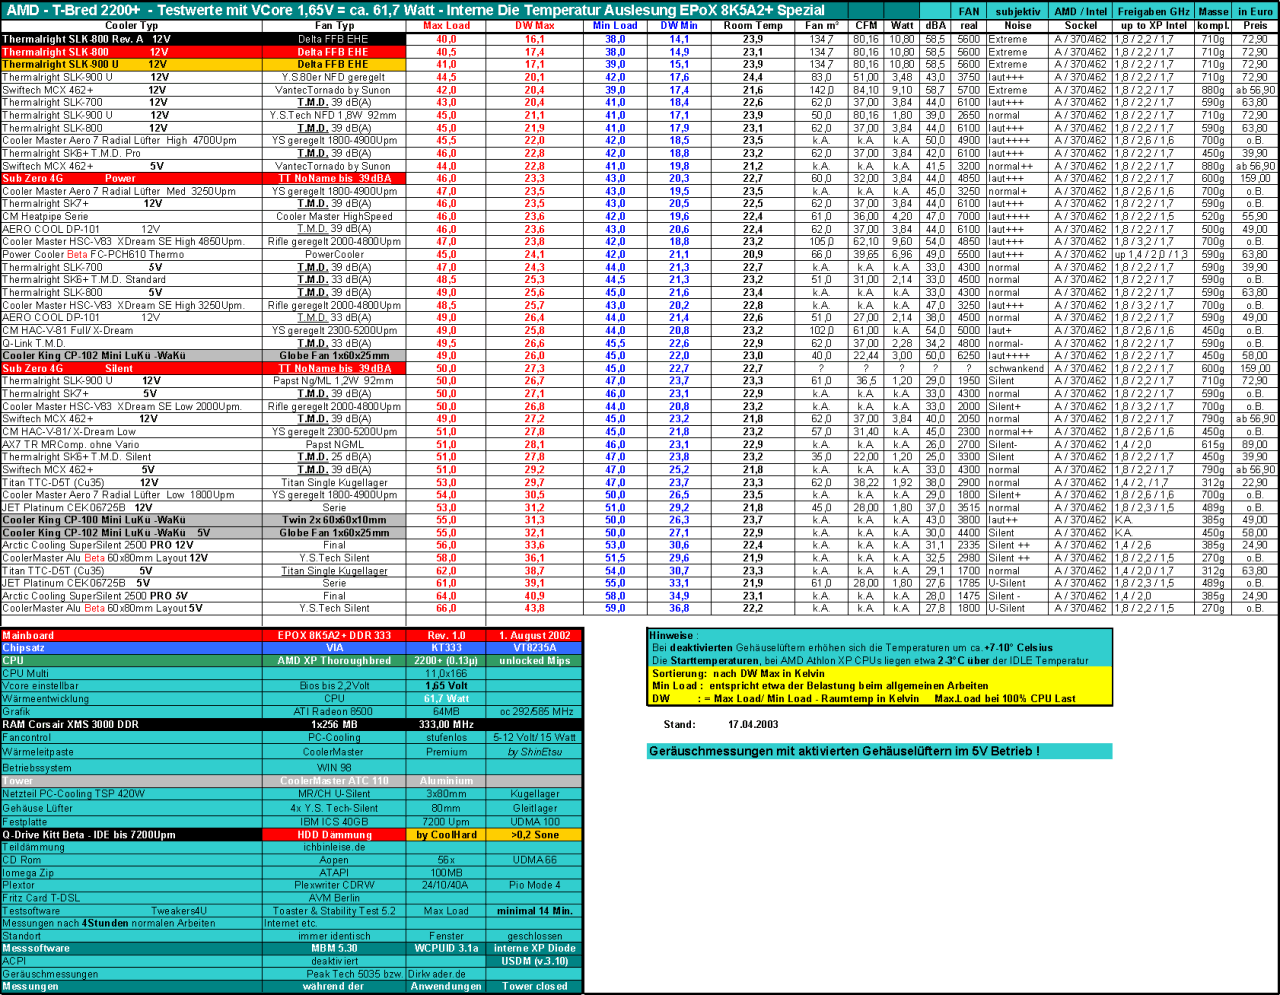Click 'Titan TTC-D5T (Cu35) 12V' cell
The height and width of the screenshot is (995, 1280).
[x=132, y=482]
